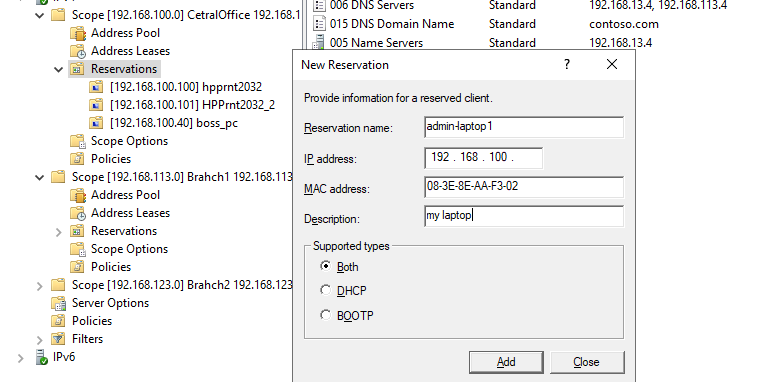Click the Address Leases icon under Brahch1 scope
The width and height of the screenshot is (759, 382).
tap(77, 213)
